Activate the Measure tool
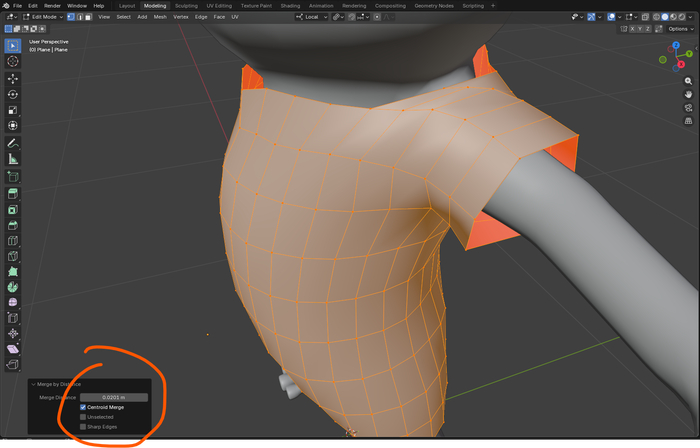700x448 pixels. coord(13,159)
